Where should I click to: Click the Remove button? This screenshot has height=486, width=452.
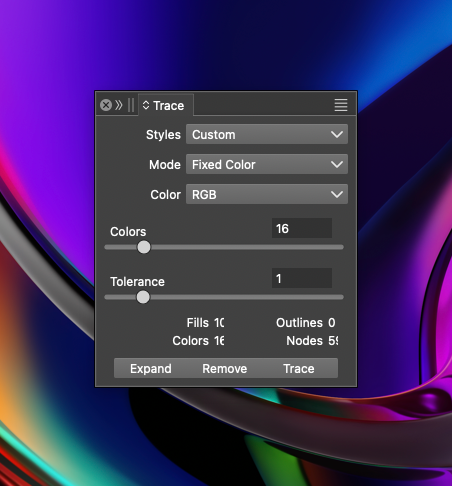pyautogui.click(x=225, y=368)
